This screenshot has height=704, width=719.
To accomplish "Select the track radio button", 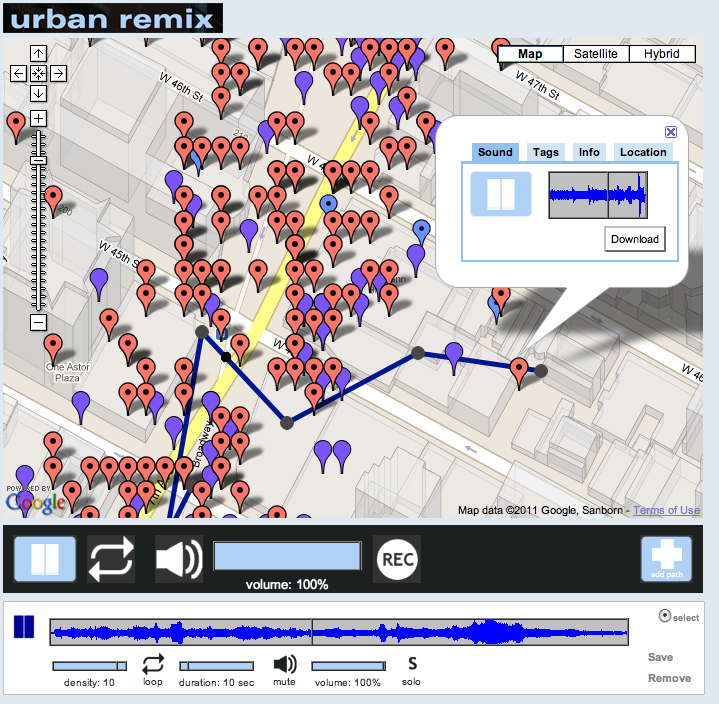I will click(665, 617).
